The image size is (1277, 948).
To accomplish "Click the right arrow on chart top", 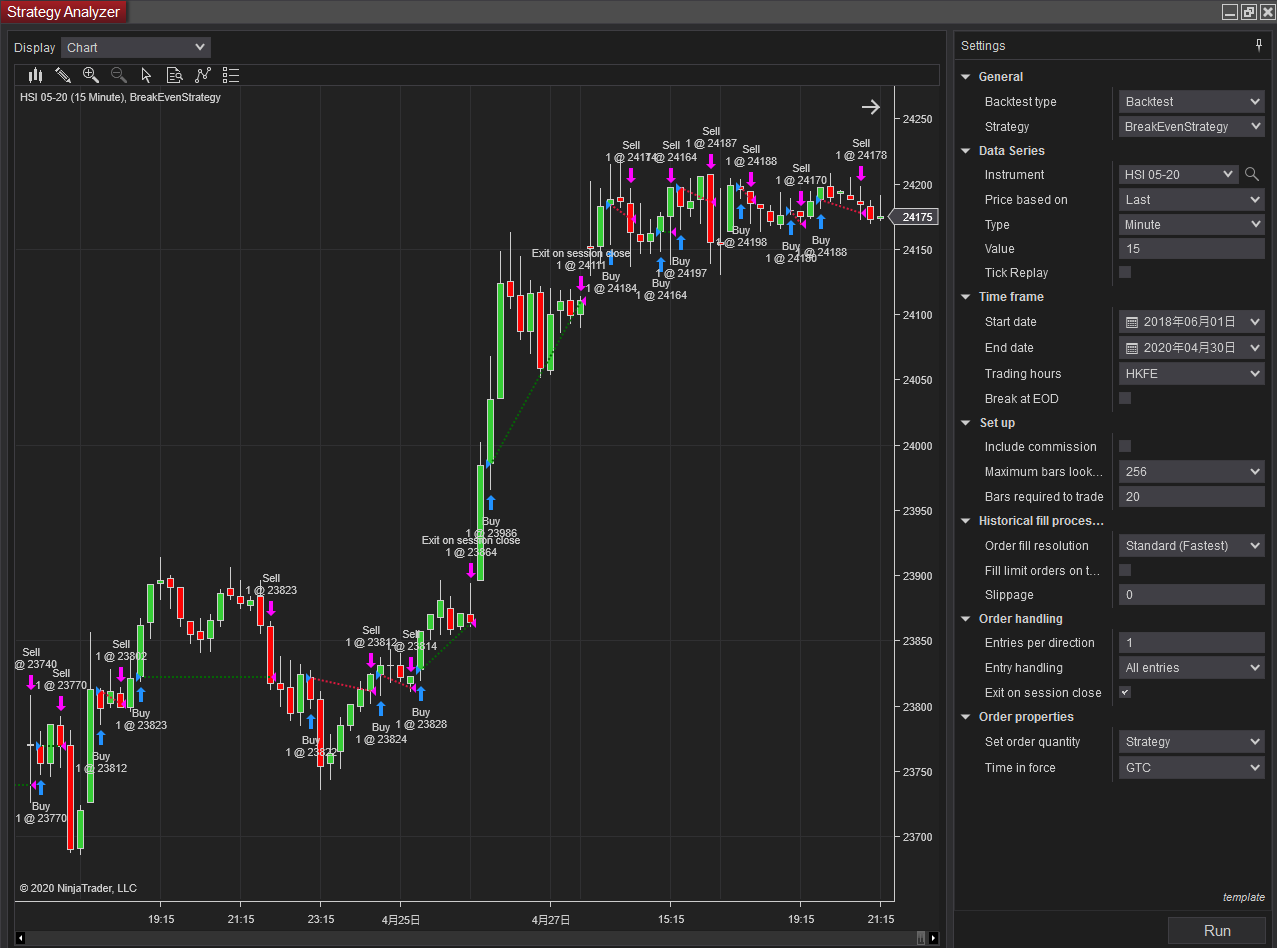I will (871, 107).
